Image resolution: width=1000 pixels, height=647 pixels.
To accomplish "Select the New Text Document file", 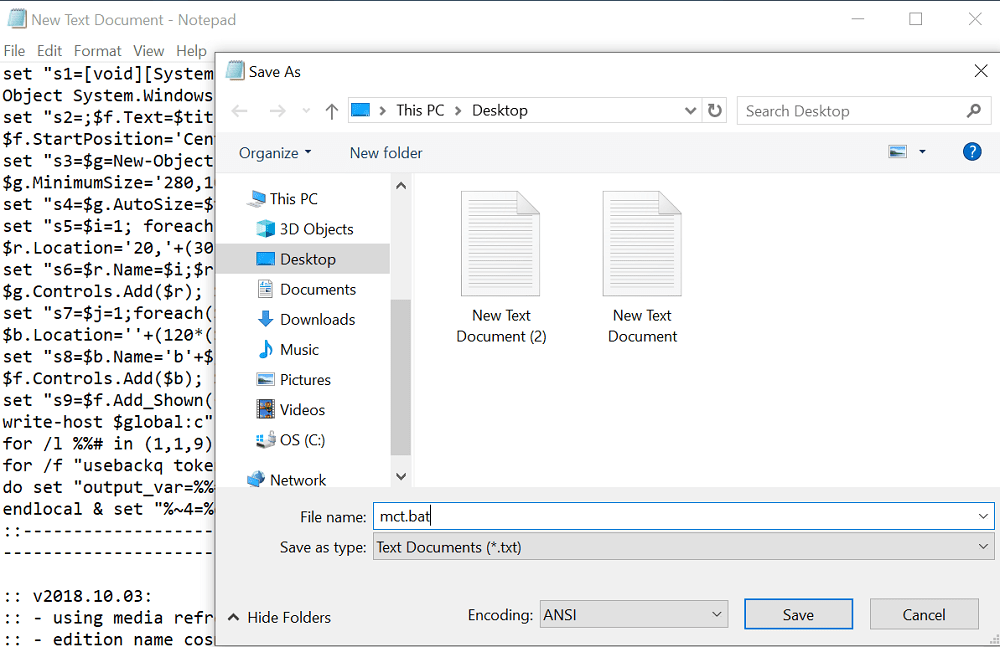I will (x=642, y=268).
